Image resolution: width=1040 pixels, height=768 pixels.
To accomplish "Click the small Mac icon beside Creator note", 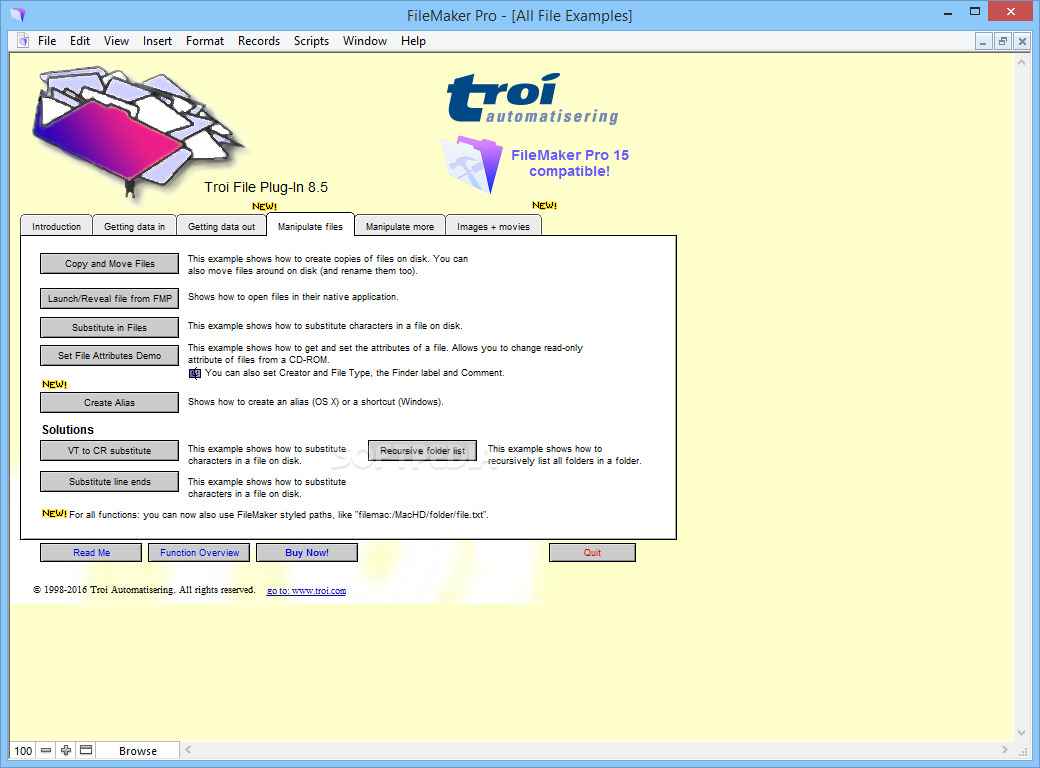I will (x=194, y=373).
